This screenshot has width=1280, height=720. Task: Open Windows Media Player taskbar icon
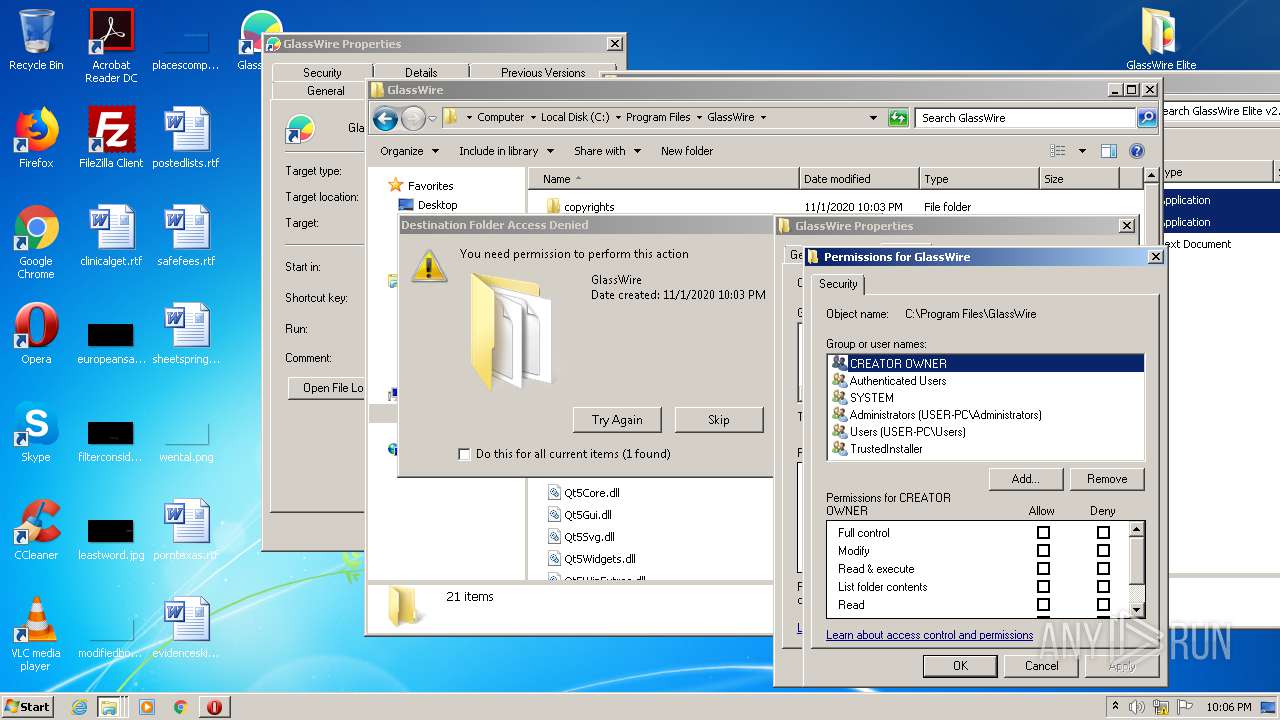[x=147, y=707]
